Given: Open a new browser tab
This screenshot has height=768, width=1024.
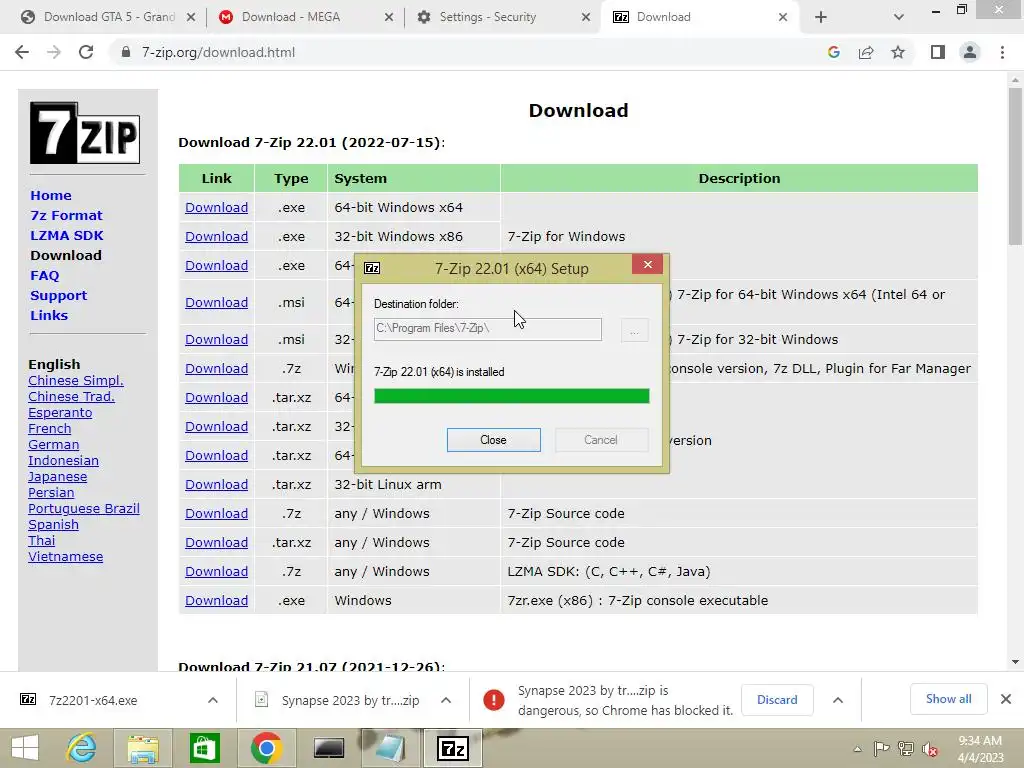Looking at the screenshot, I should click(821, 18).
